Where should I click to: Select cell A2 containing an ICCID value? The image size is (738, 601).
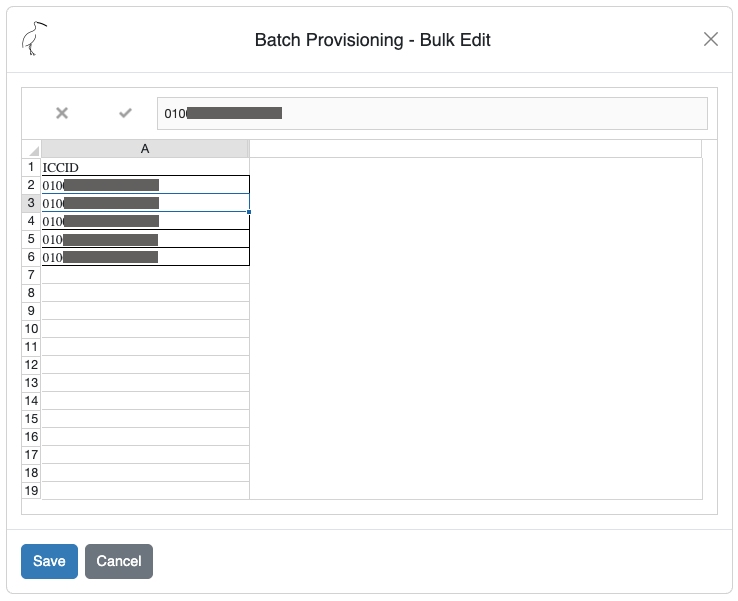(x=145, y=185)
